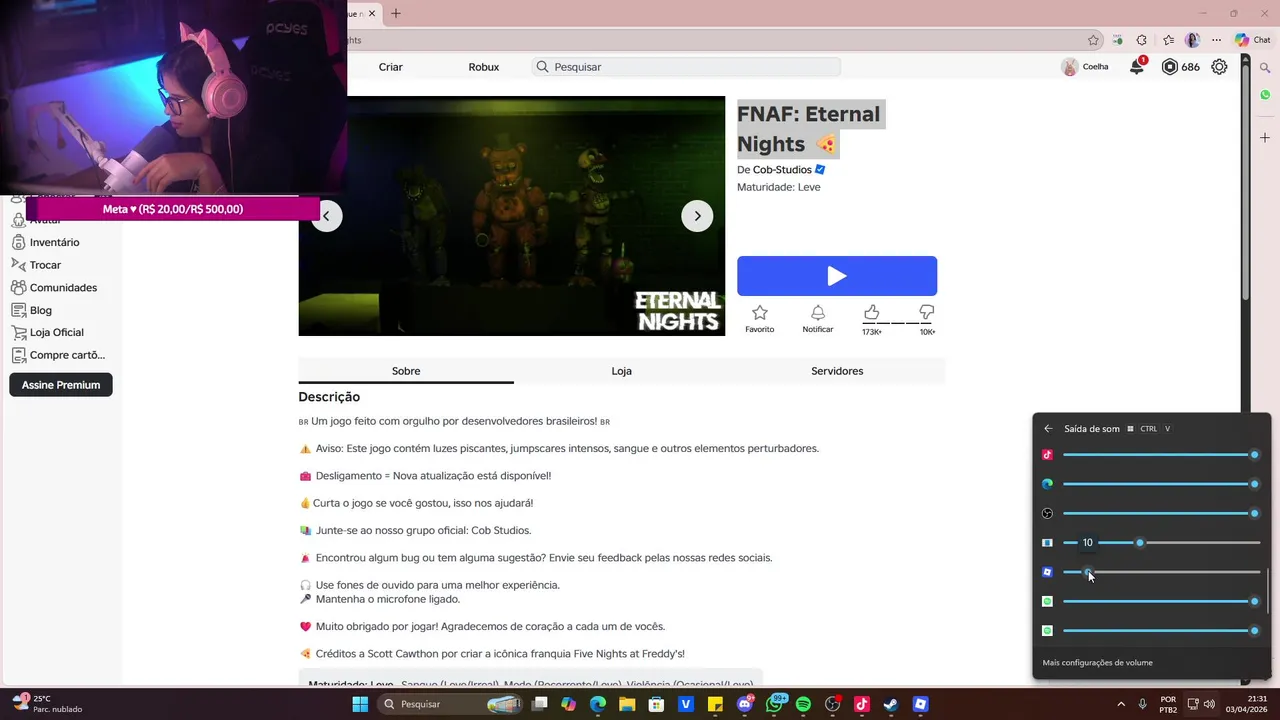This screenshot has height=720, width=1280.
Task: Open the Robux menu item
Action: (x=483, y=67)
